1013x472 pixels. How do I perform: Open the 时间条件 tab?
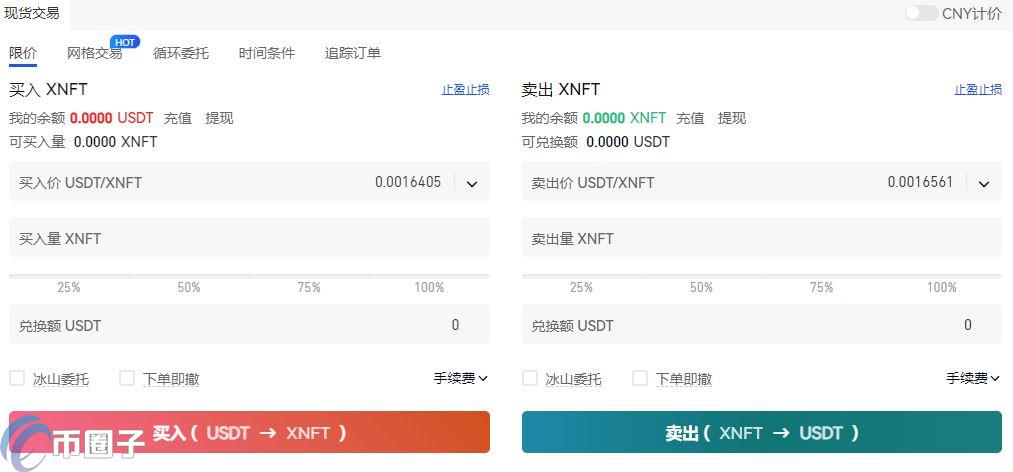[267, 53]
